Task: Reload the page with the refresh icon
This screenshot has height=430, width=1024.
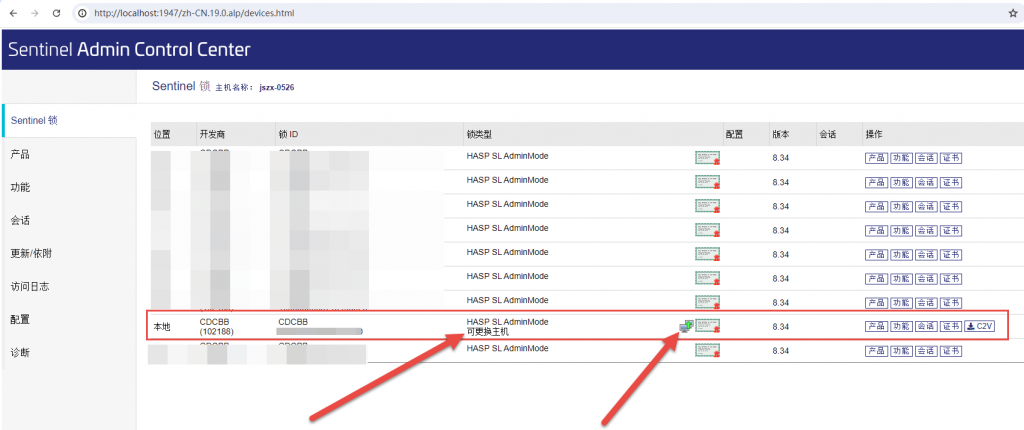Action: (x=56, y=13)
